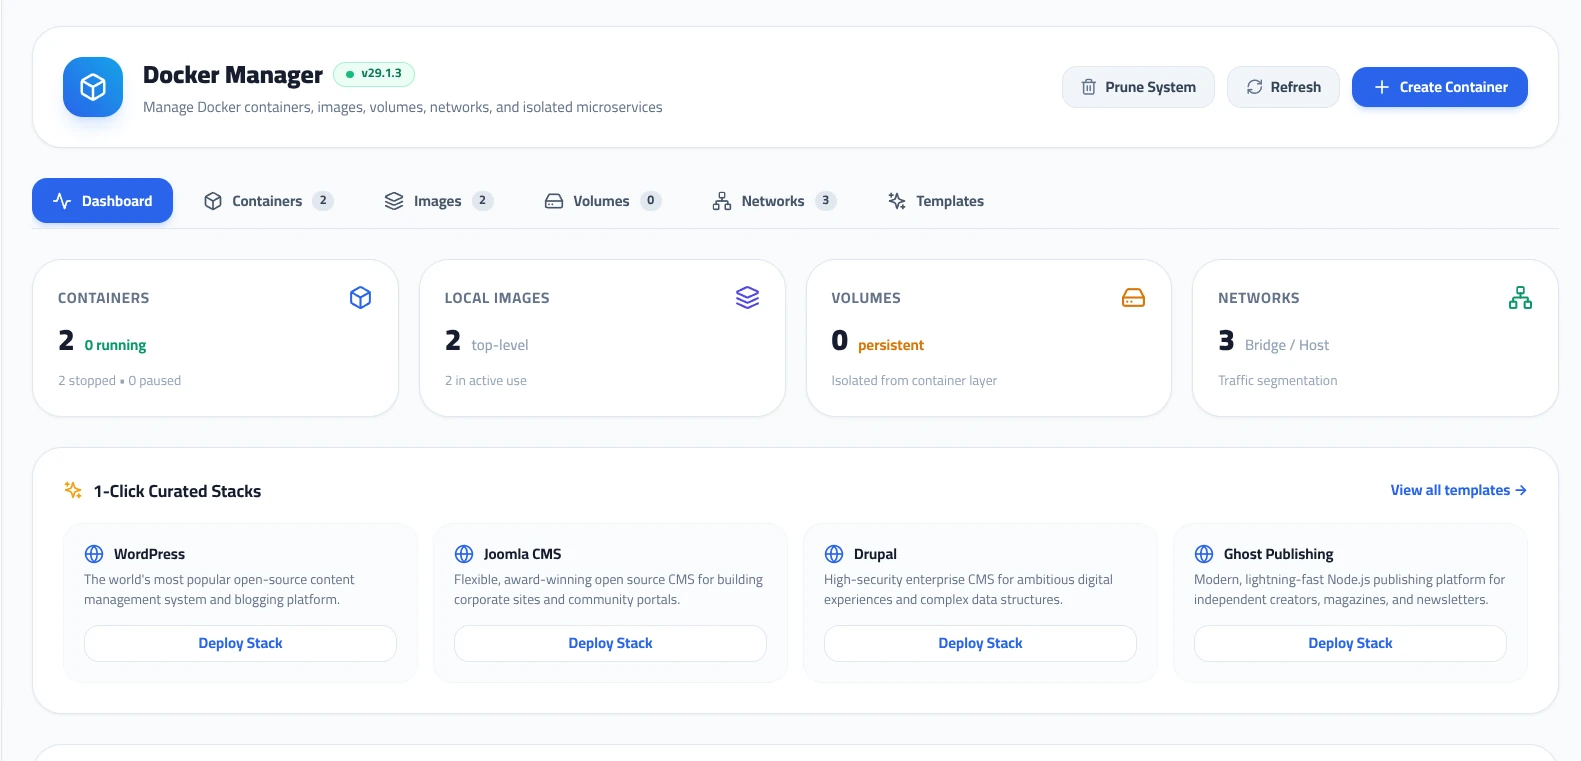The width and height of the screenshot is (1581, 761).
Task: Click the Networks topology icon in stats card
Action: pos(1520,298)
